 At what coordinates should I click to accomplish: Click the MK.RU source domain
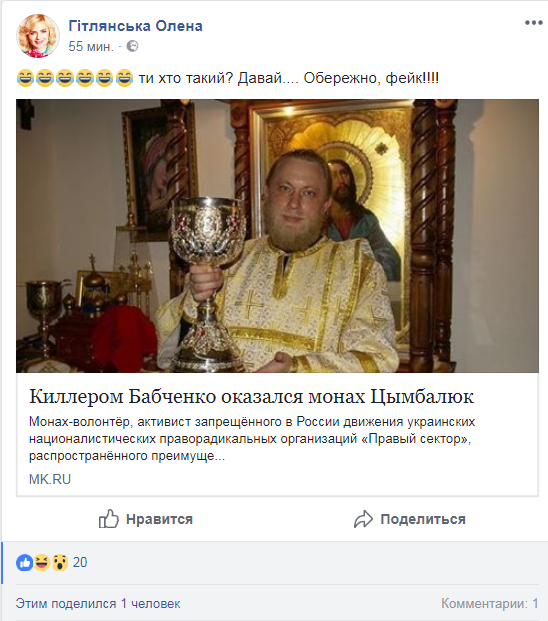[50, 479]
